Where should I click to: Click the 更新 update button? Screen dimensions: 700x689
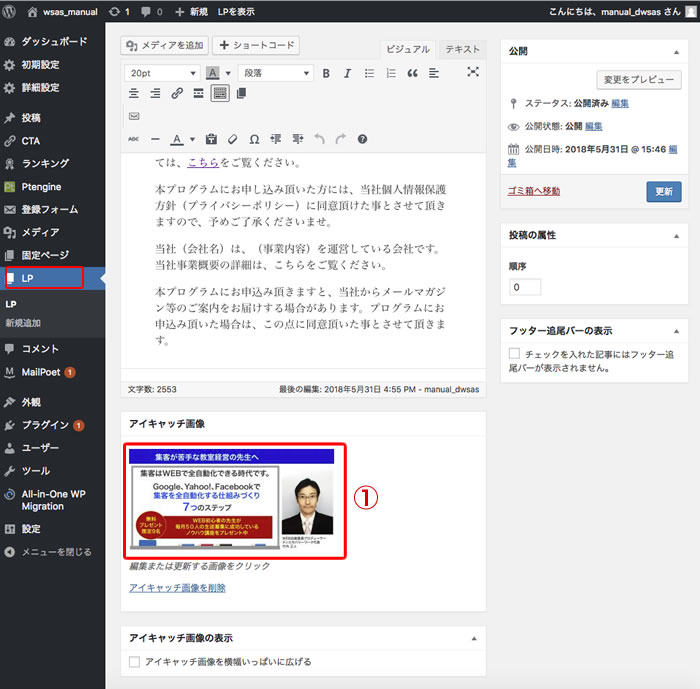[x=663, y=191]
